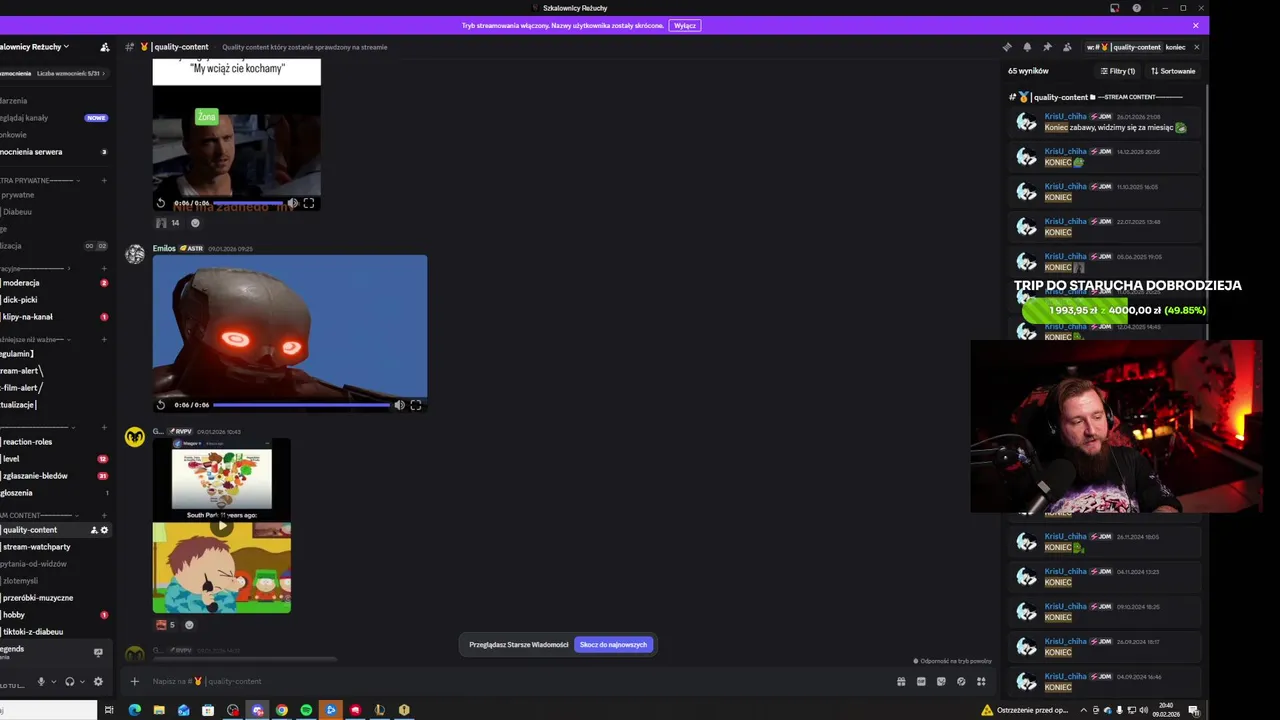Add reaction beside the 5 count reaction

coord(189,625)
